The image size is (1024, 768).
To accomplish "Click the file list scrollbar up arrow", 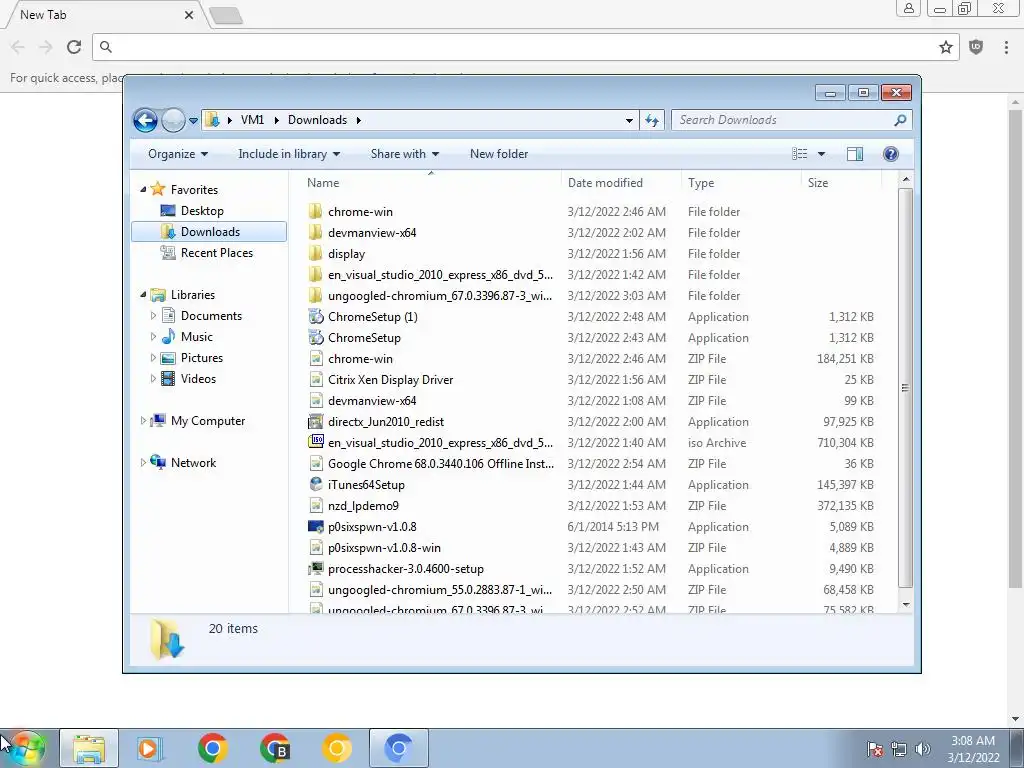I will point(905,180).
